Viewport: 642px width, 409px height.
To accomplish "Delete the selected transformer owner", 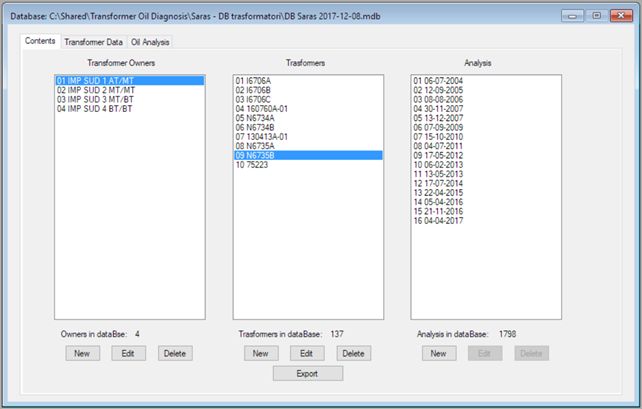I will coord(174,353).
